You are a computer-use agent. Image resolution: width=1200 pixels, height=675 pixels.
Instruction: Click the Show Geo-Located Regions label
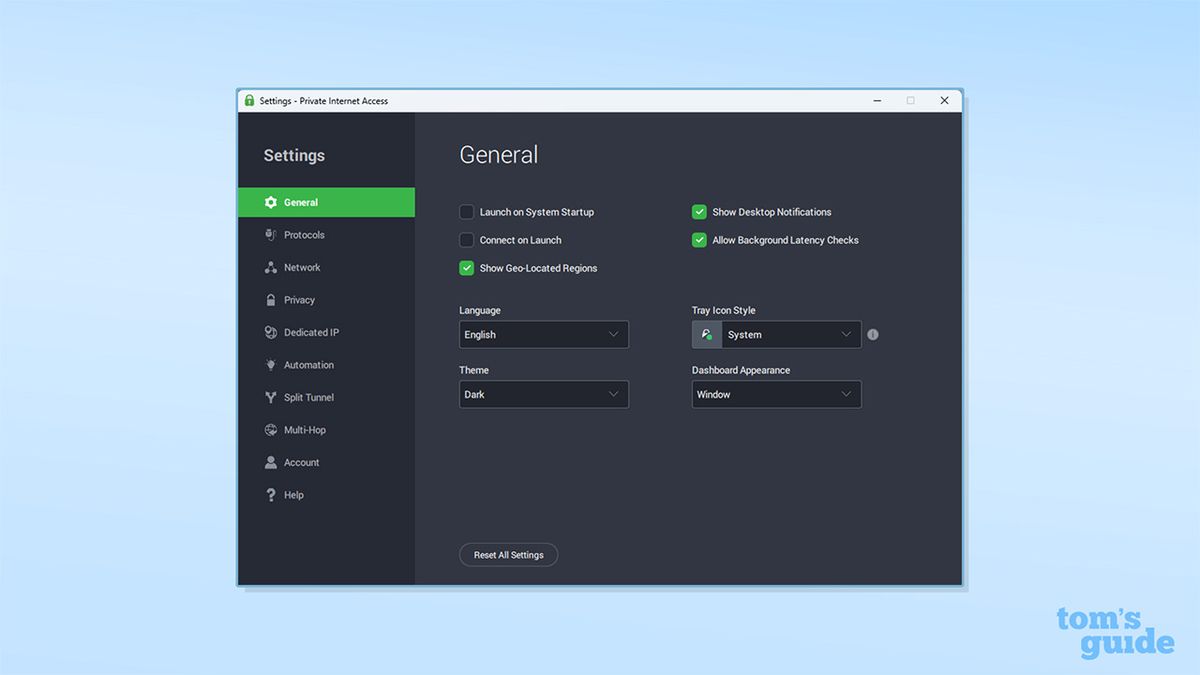click(538, 268)
